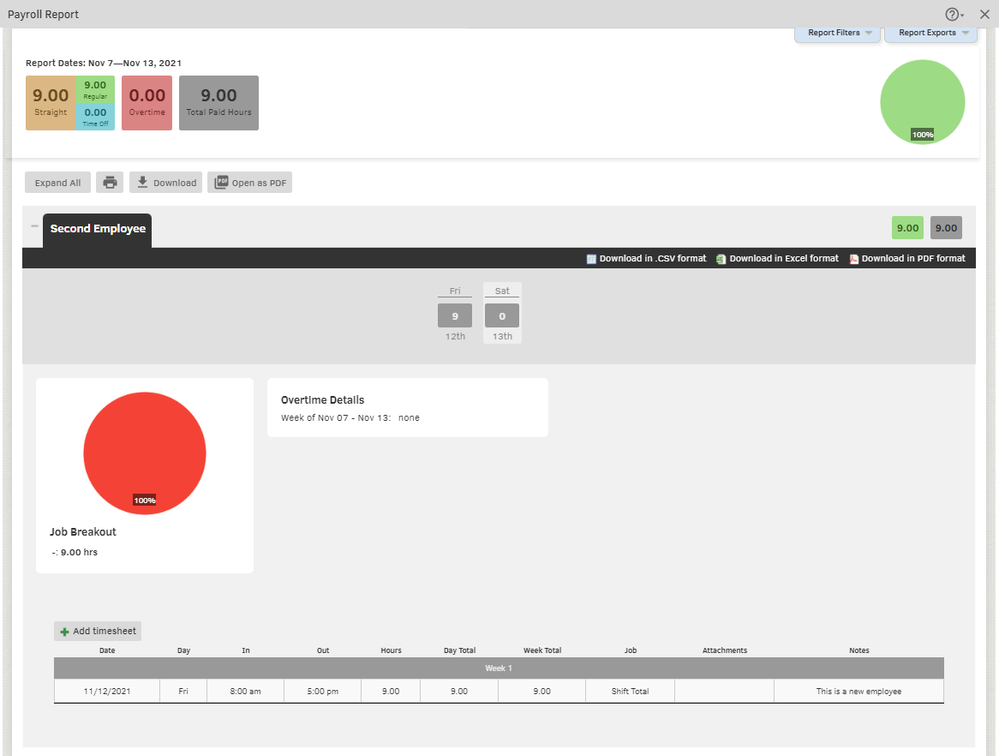Click the Hours column header

391,650
